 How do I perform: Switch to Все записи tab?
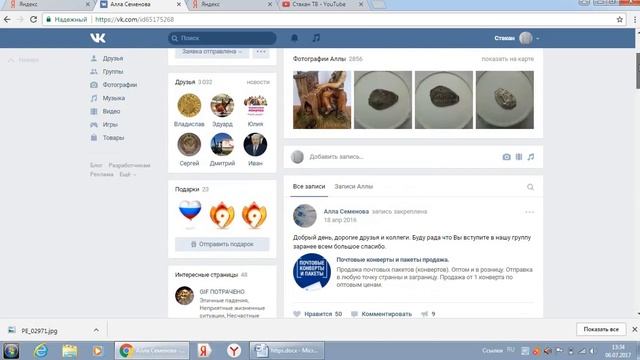tap(309, 187)
